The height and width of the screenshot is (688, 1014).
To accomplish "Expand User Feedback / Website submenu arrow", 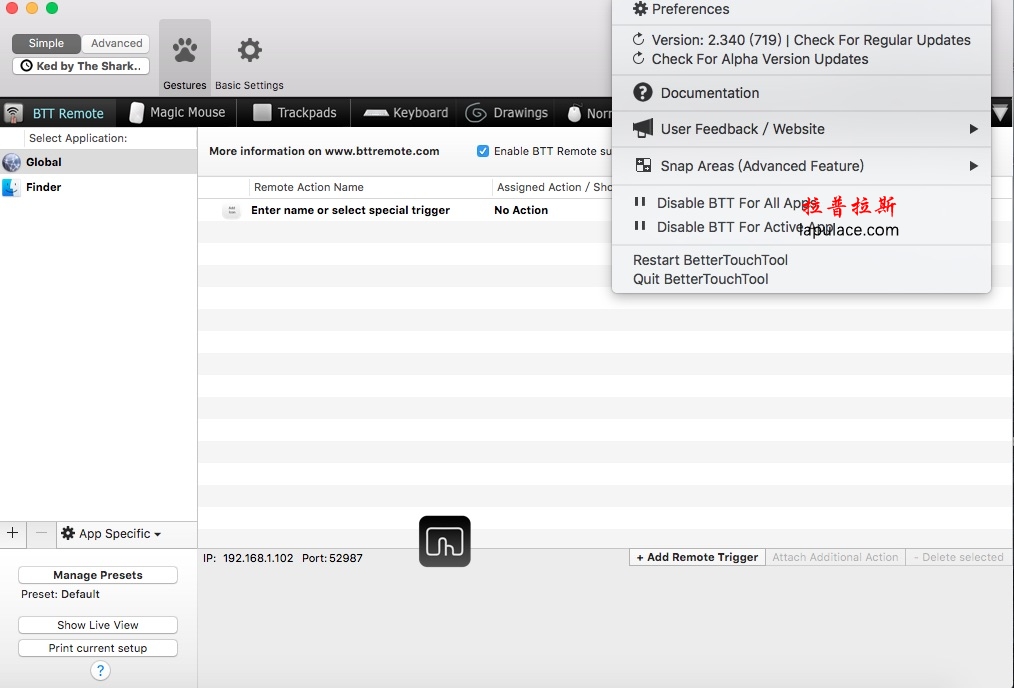I will (x=973, y=129).
